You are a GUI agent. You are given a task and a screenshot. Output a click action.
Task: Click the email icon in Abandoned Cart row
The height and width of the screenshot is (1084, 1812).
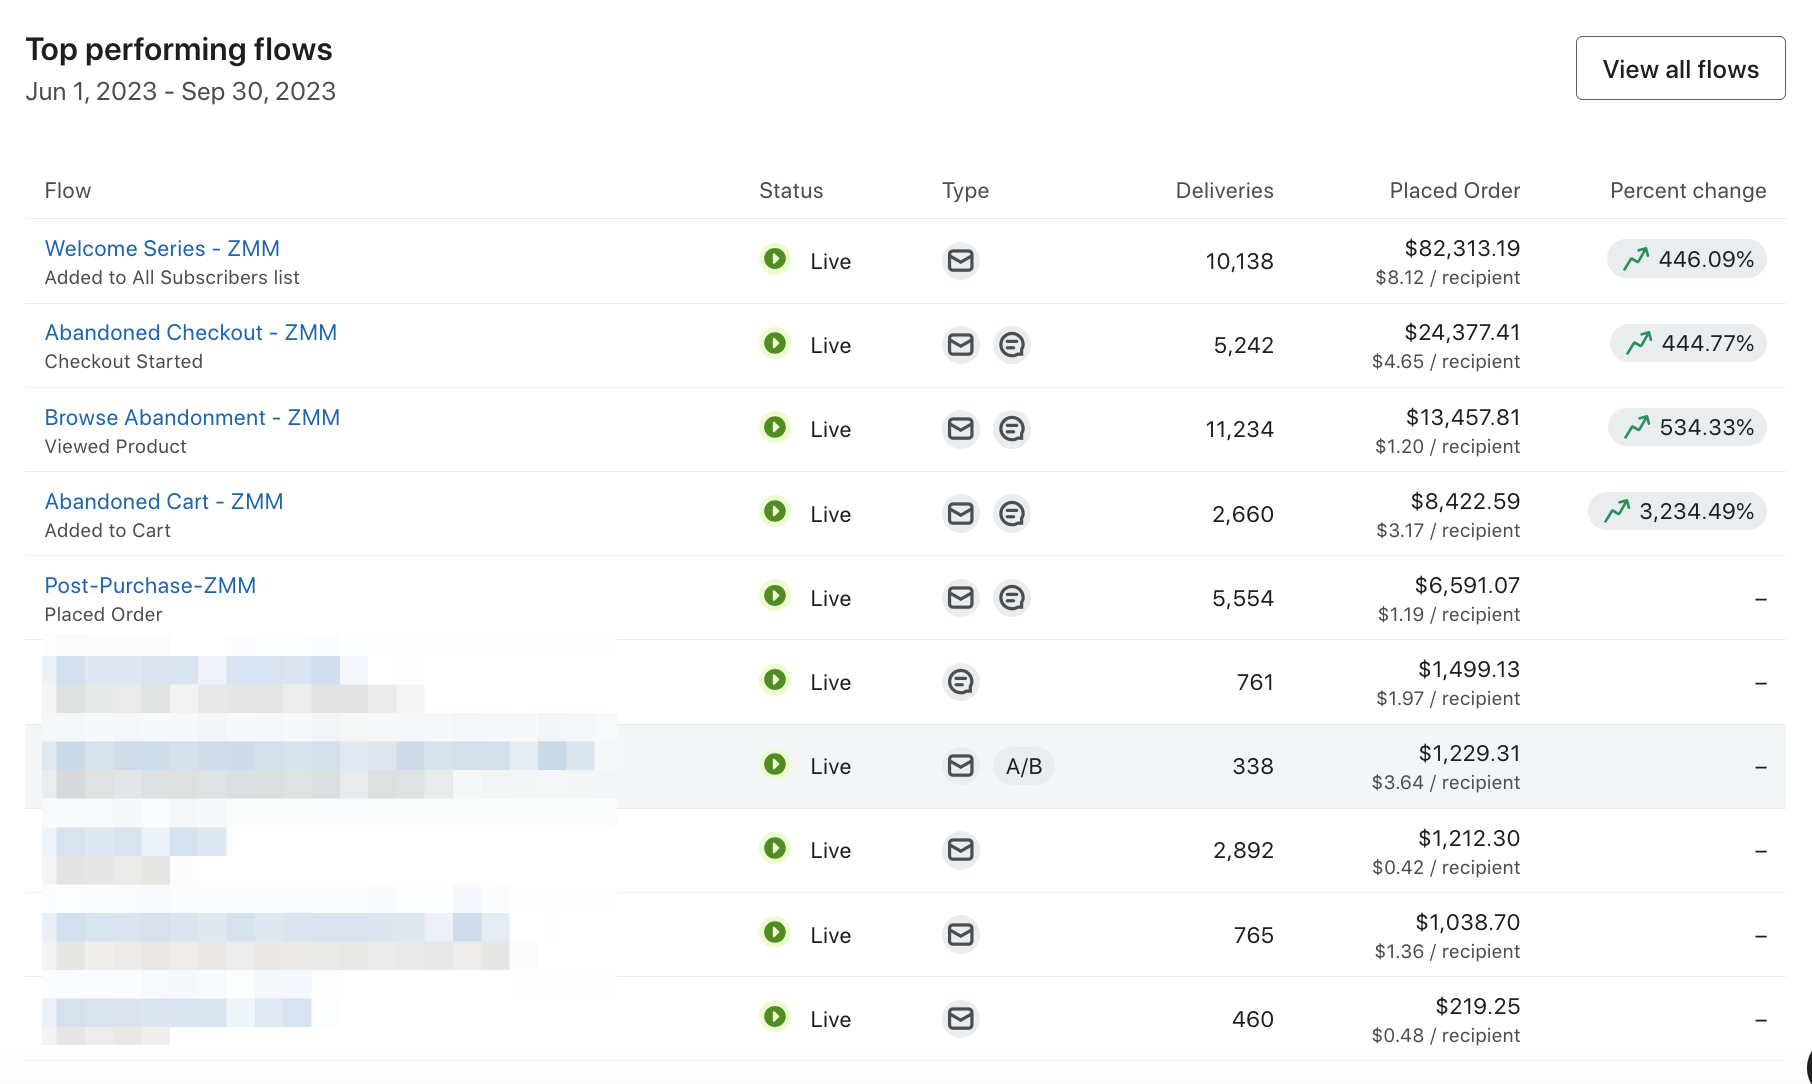(x=960, y=513)
